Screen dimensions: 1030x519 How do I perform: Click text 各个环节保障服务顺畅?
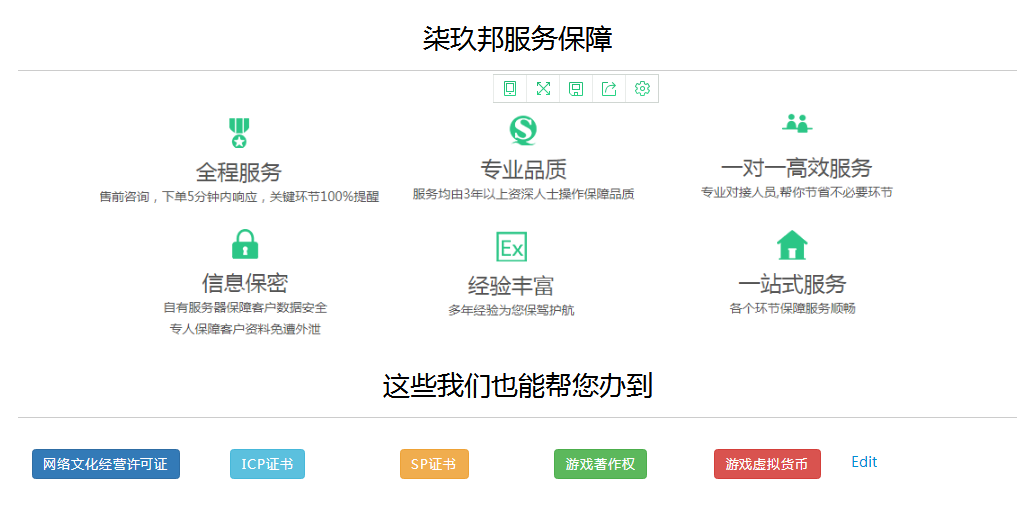(792, 308)
